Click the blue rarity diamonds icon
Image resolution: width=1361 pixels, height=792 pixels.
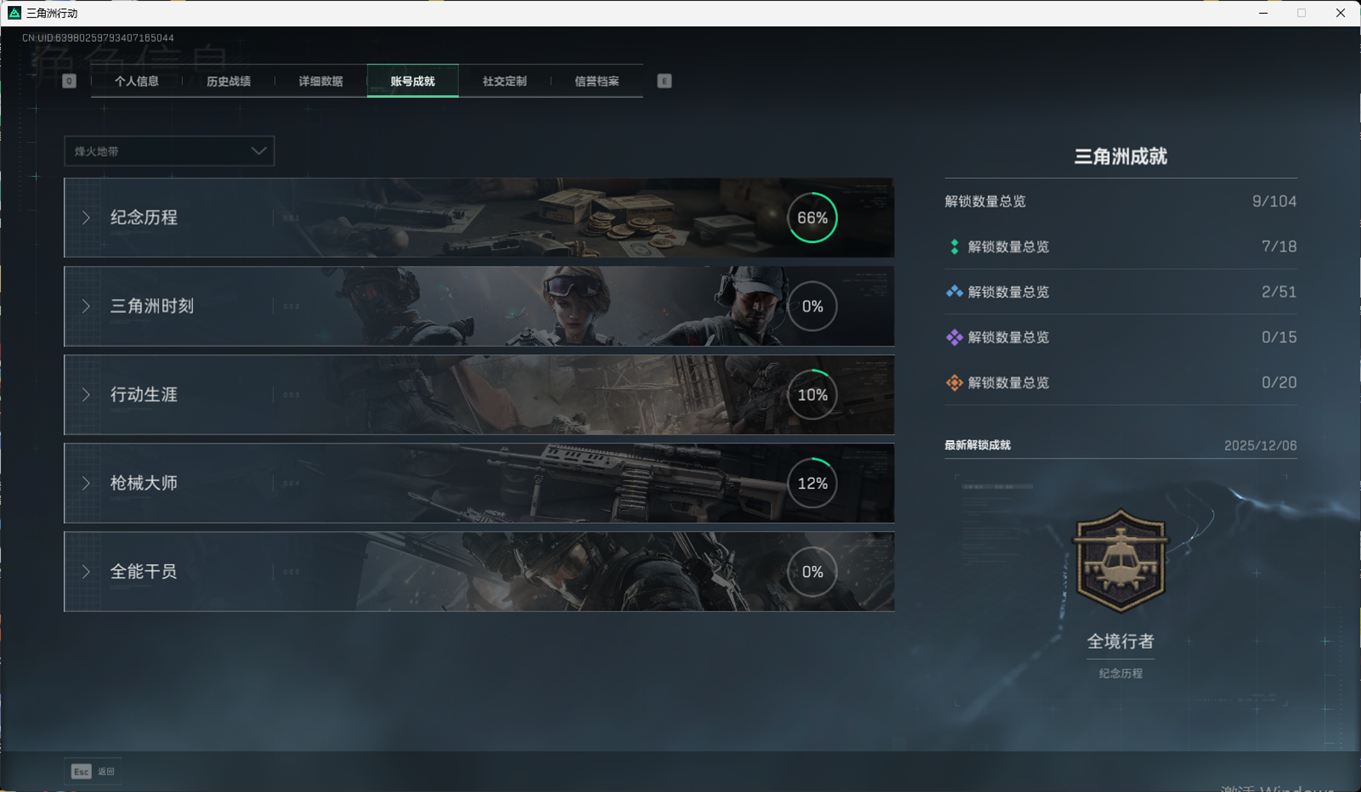tap(954, 292)
